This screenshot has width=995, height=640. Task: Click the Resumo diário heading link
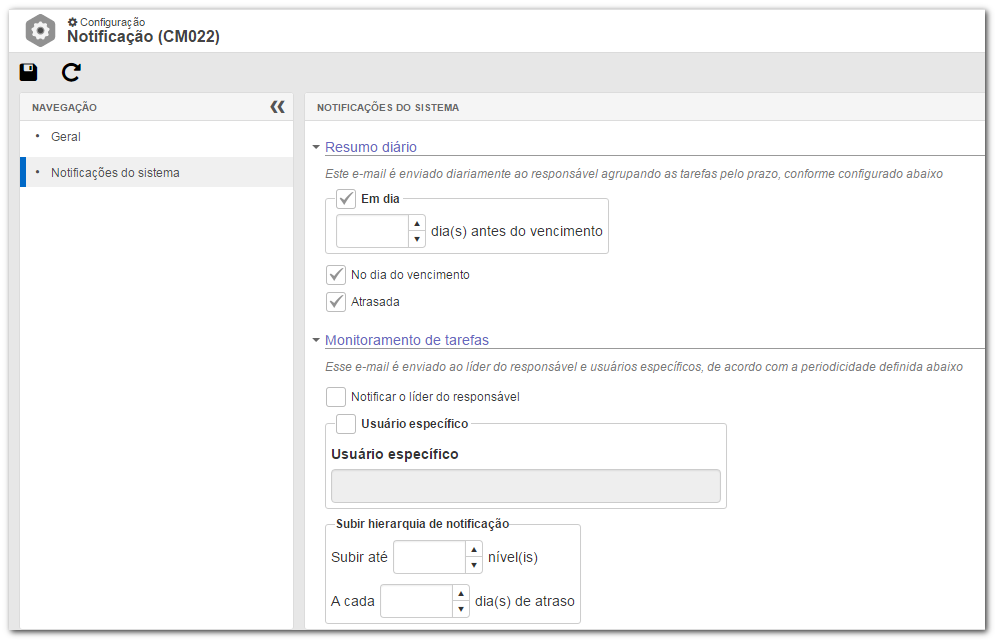[x=371, y=147]
